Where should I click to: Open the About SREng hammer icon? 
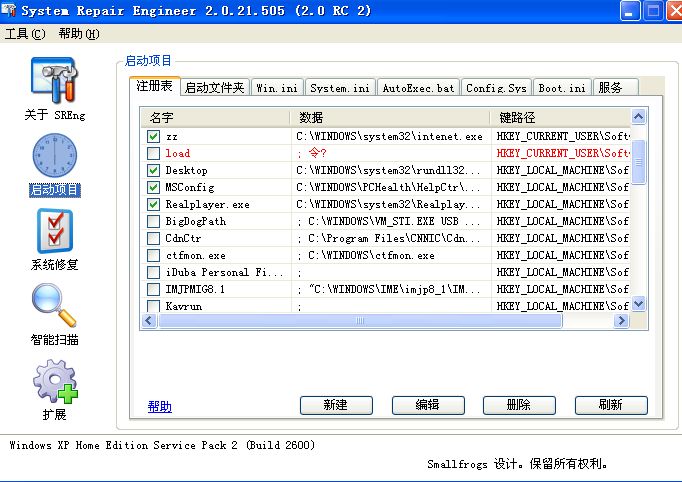click(54, 81)
